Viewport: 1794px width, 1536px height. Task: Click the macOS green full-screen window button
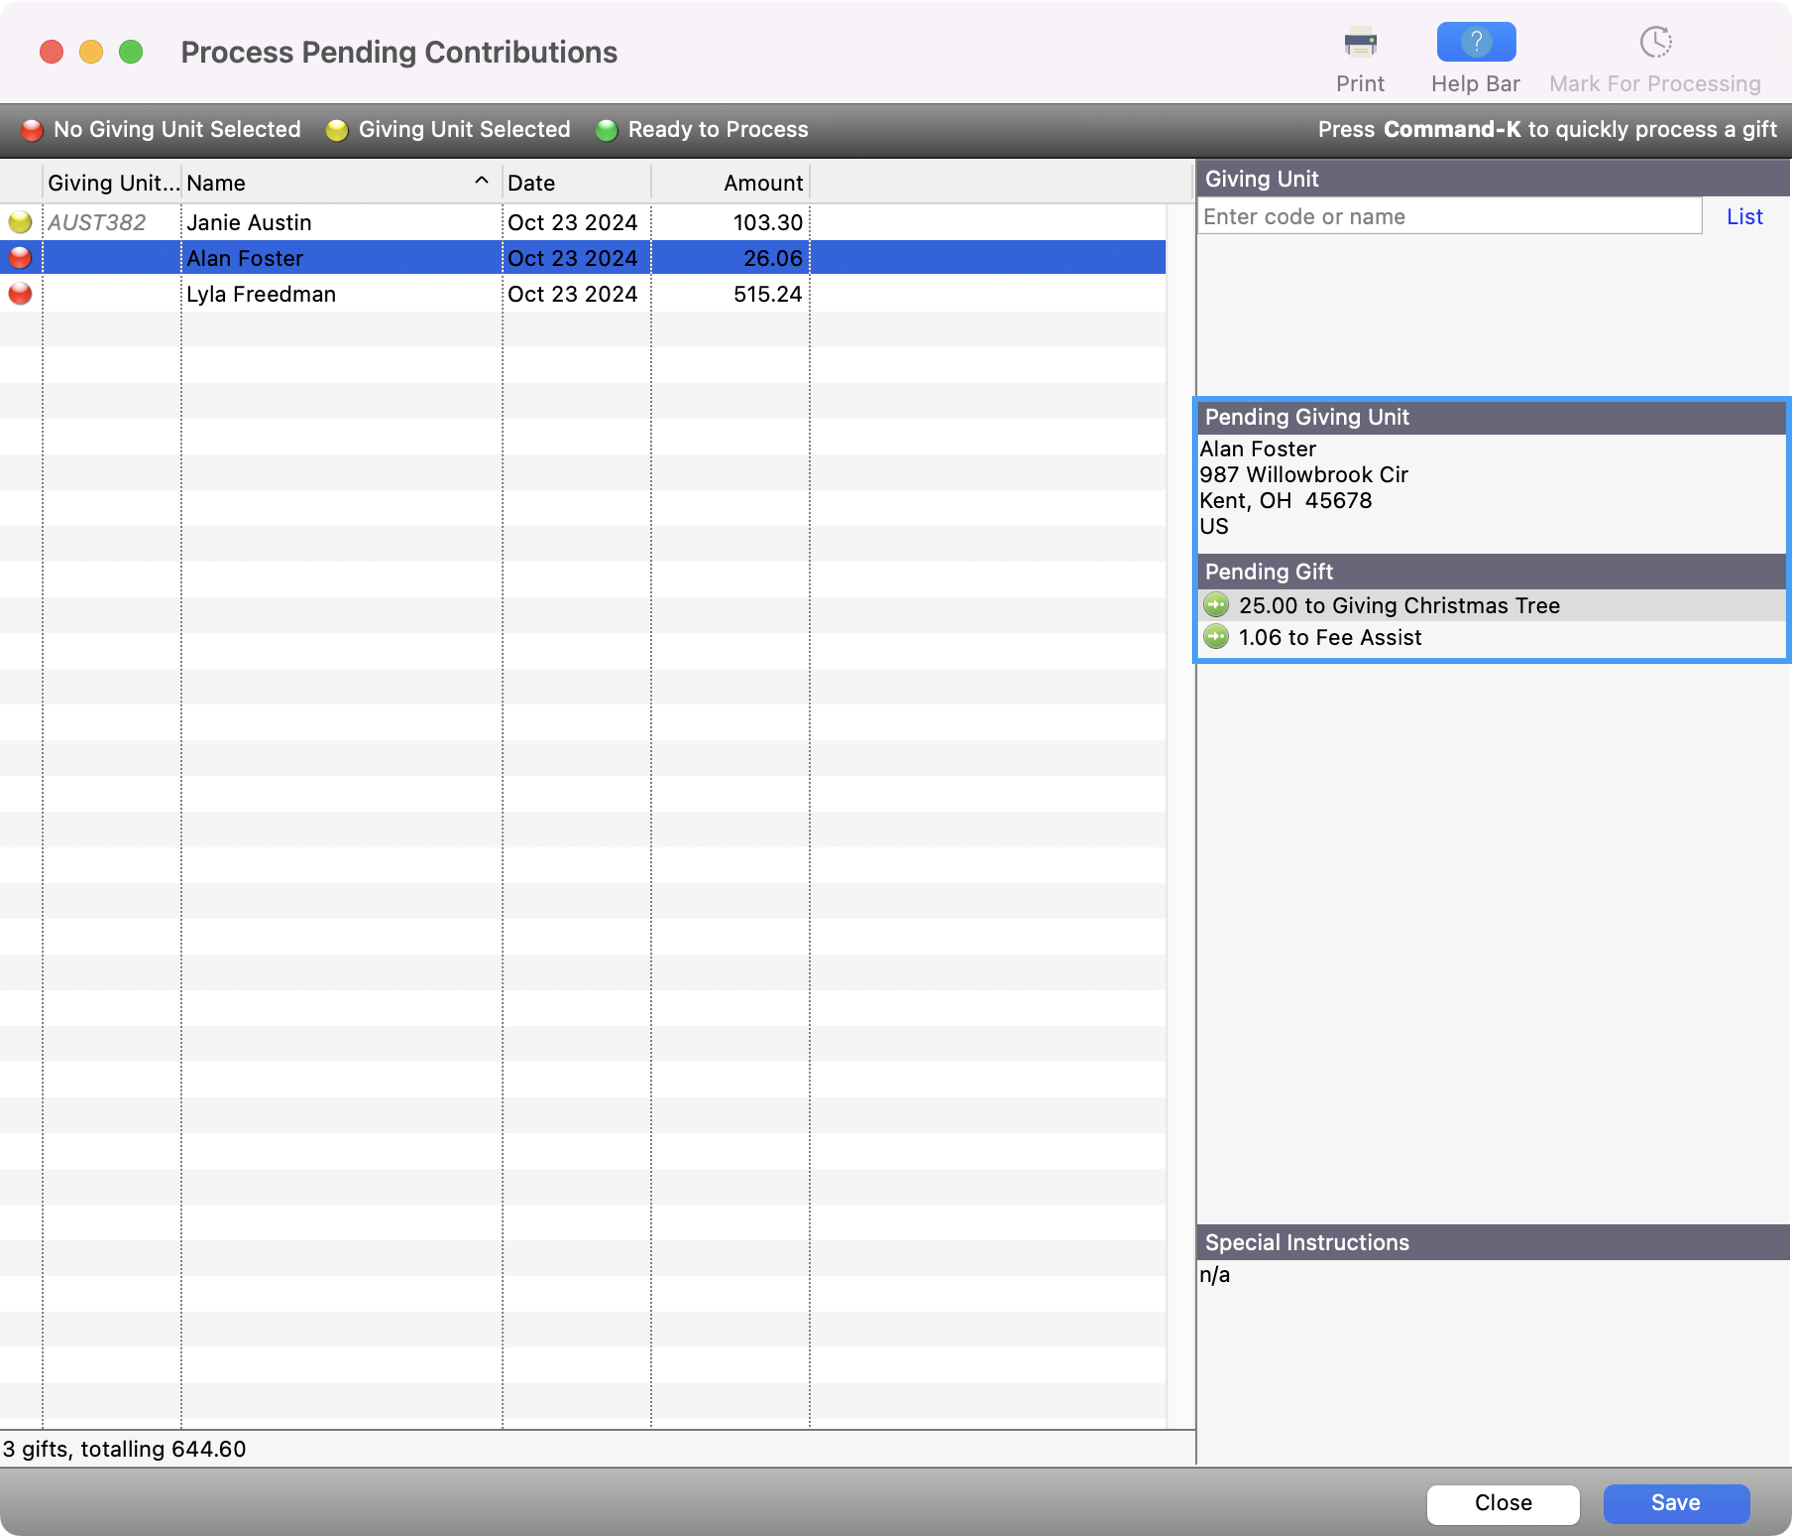(x=131, y=52)
